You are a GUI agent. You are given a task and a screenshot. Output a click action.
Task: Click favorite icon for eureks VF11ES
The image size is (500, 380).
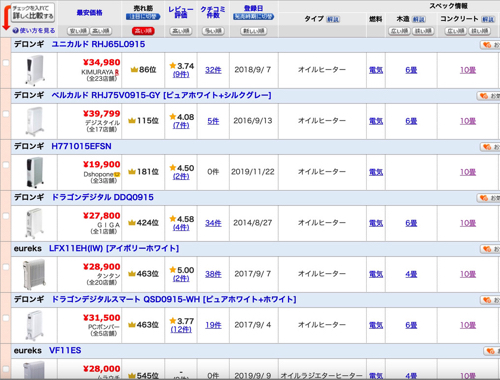491,351
